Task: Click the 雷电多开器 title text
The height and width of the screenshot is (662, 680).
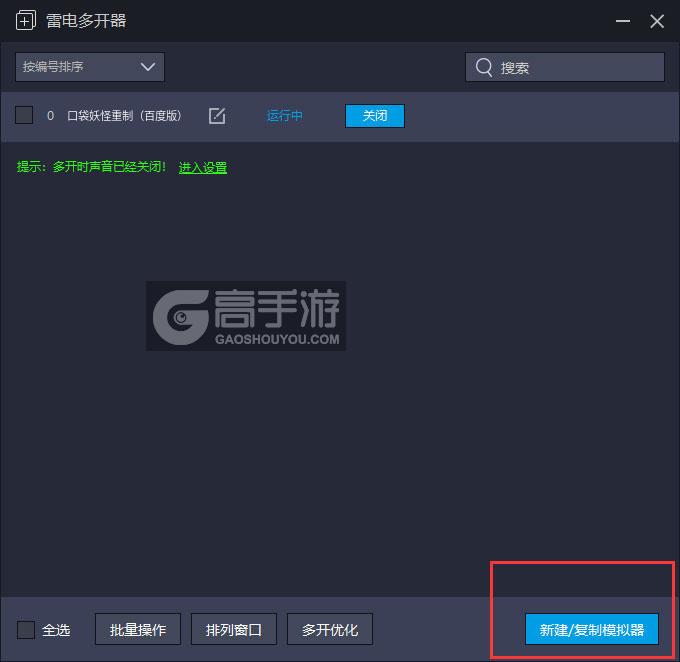Action: (86, 21)
